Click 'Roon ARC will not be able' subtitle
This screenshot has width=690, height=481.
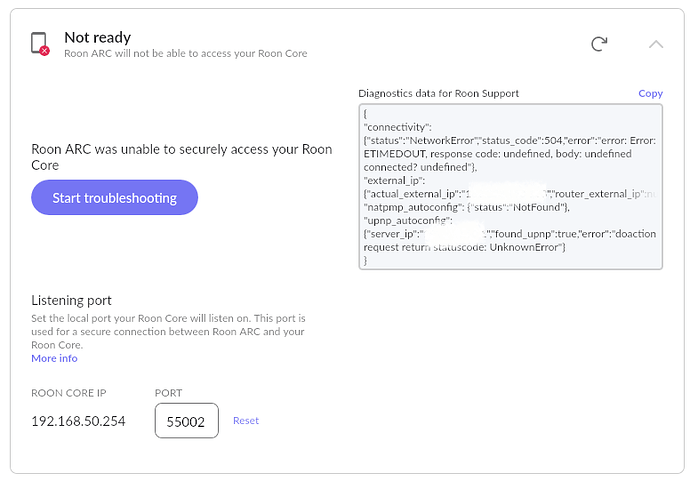tap(186, 53)
